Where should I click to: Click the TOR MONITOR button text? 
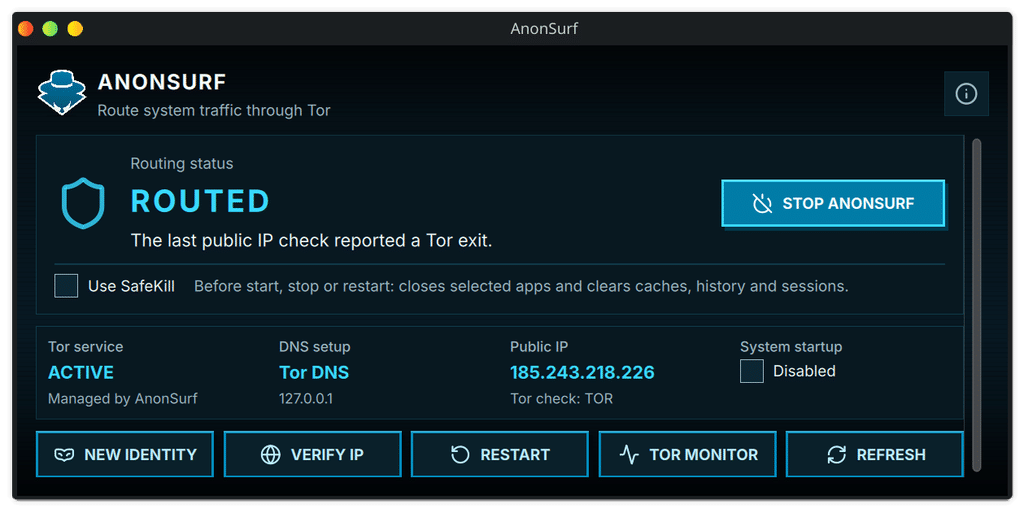(x=704, y=455)
